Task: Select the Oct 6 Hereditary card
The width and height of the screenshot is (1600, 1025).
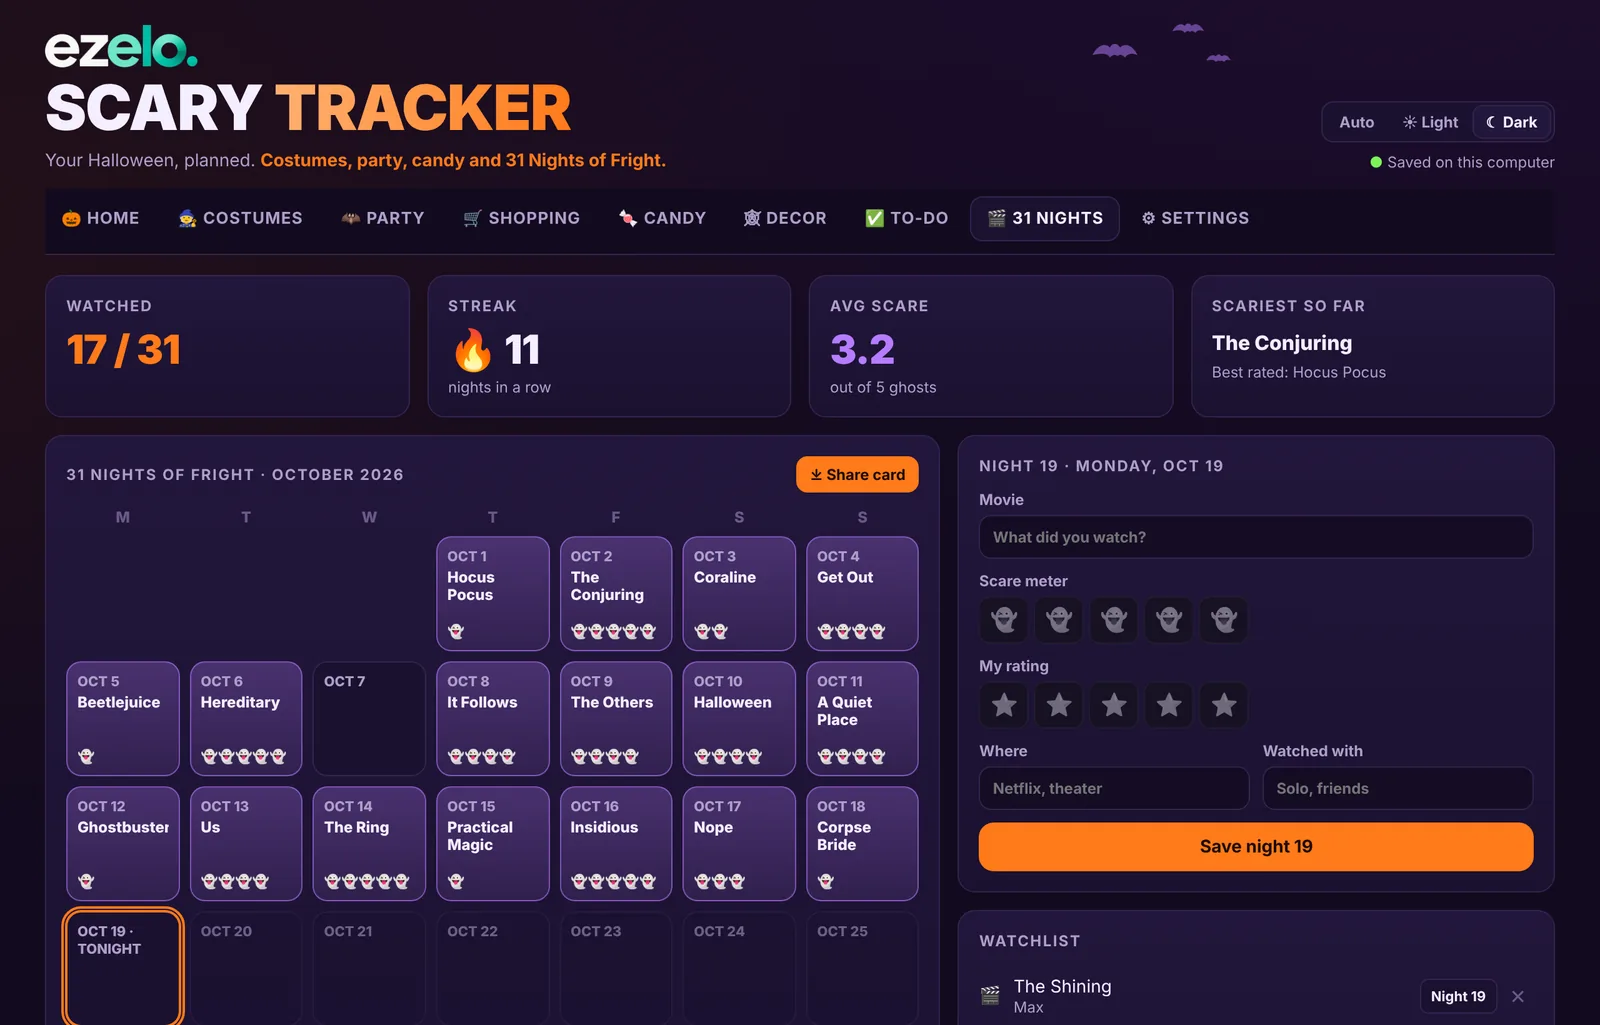Action: click(x=246, y=719)
